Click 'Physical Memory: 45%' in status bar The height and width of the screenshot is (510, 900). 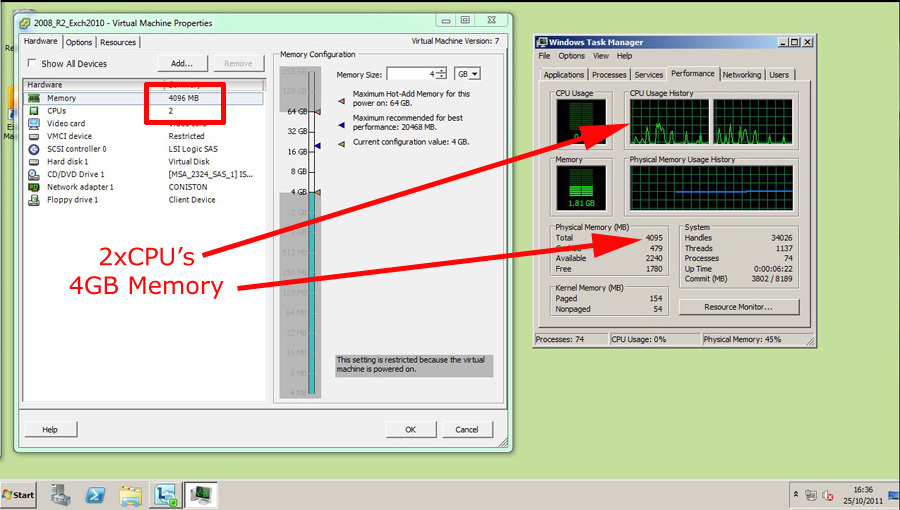(742, 340)
